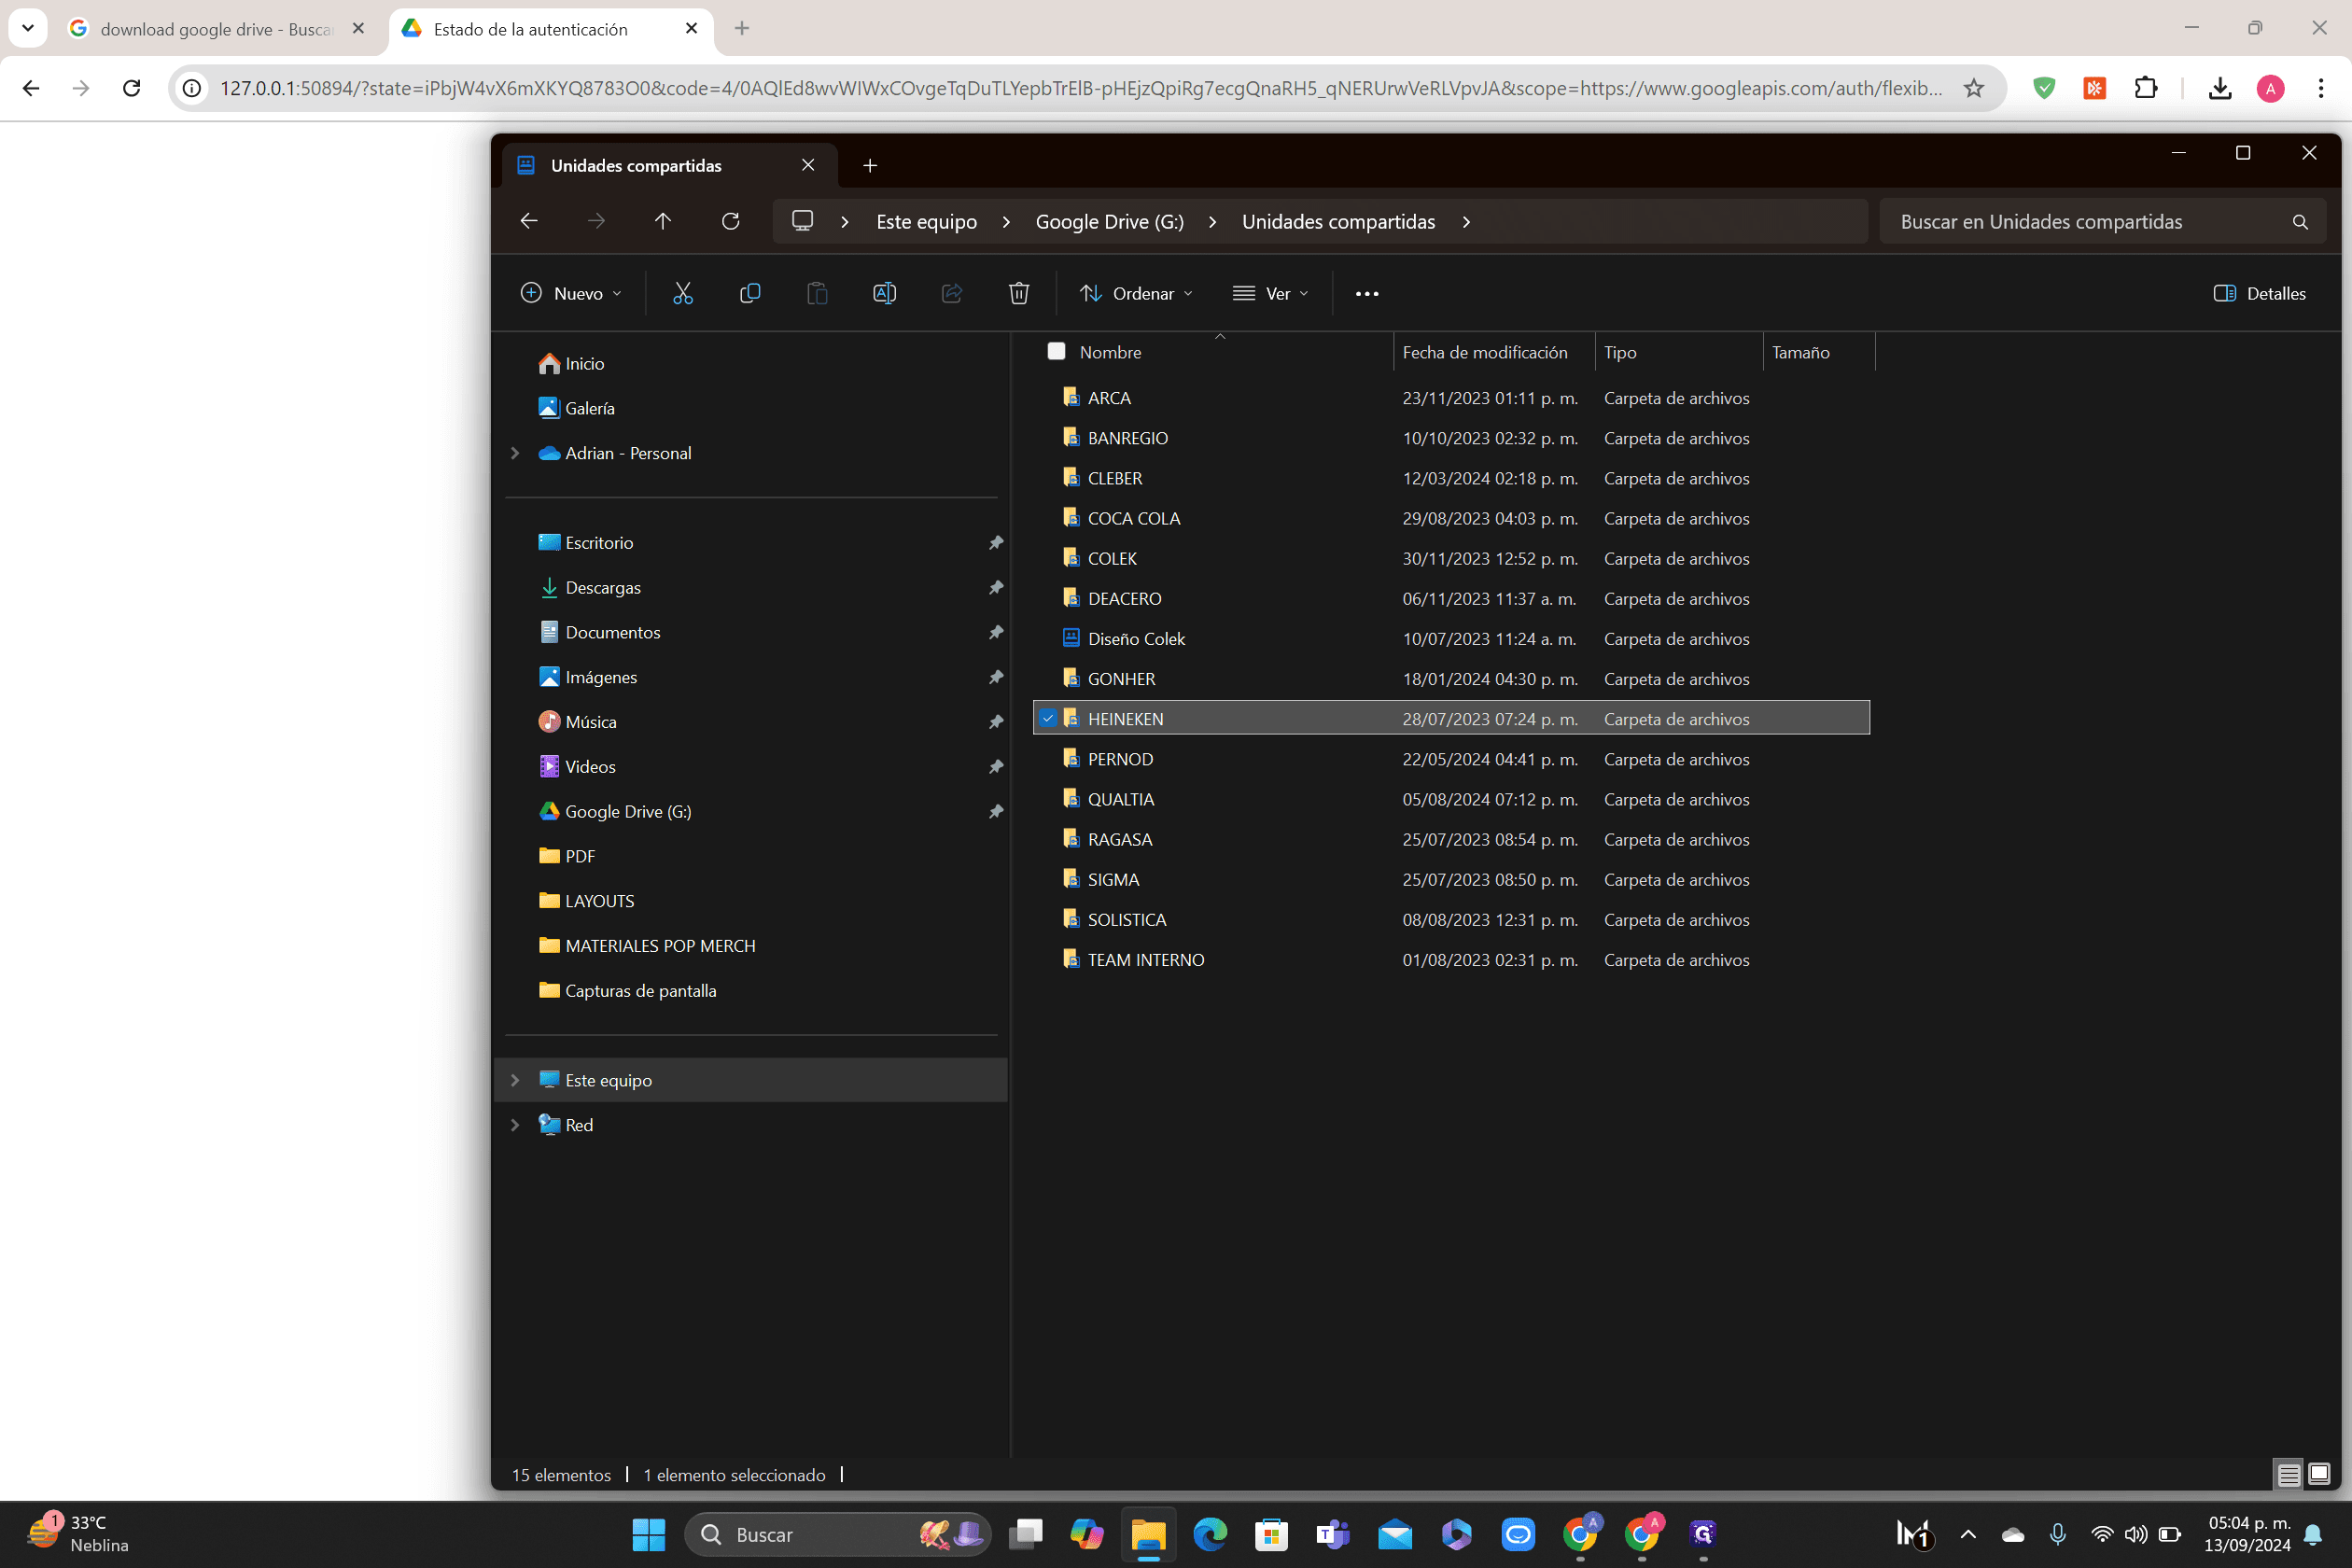Image resolution: width=2352 pixels, height=1568 pixels.
Task: Click the Paste clipboard icon
Action: pyautogui.click(x=817, y=293)
